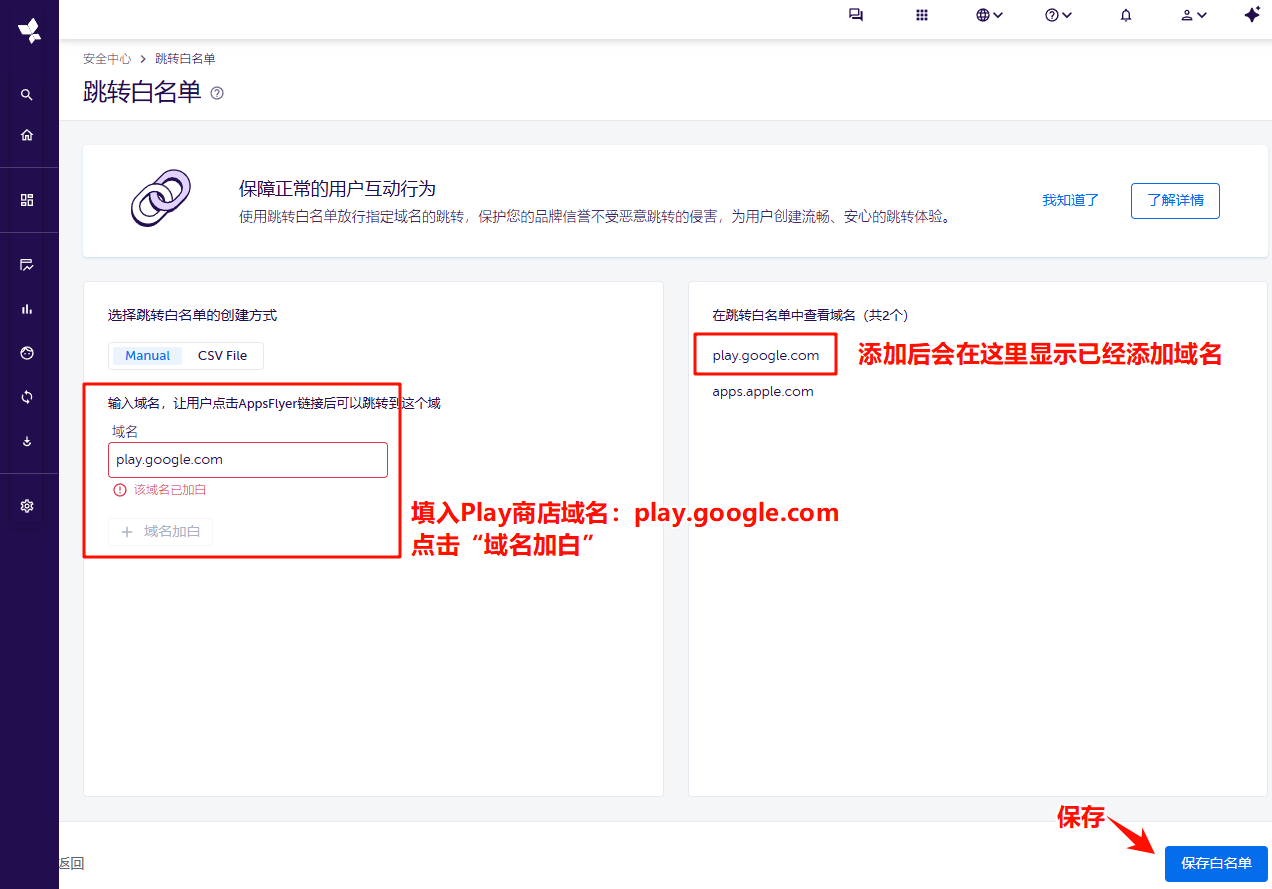Open the bar chart reports sidebar icon

pyautogui.click(x=27, y=309)
